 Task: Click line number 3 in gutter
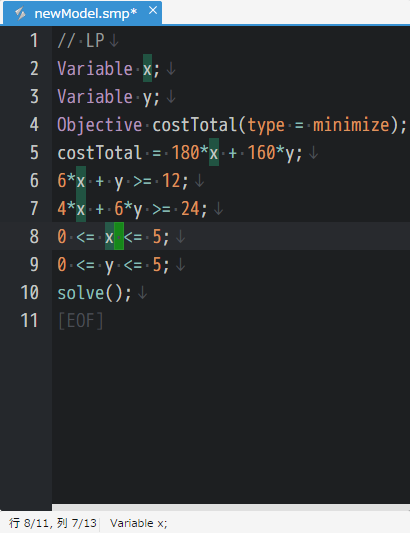(x=34, y=96)
